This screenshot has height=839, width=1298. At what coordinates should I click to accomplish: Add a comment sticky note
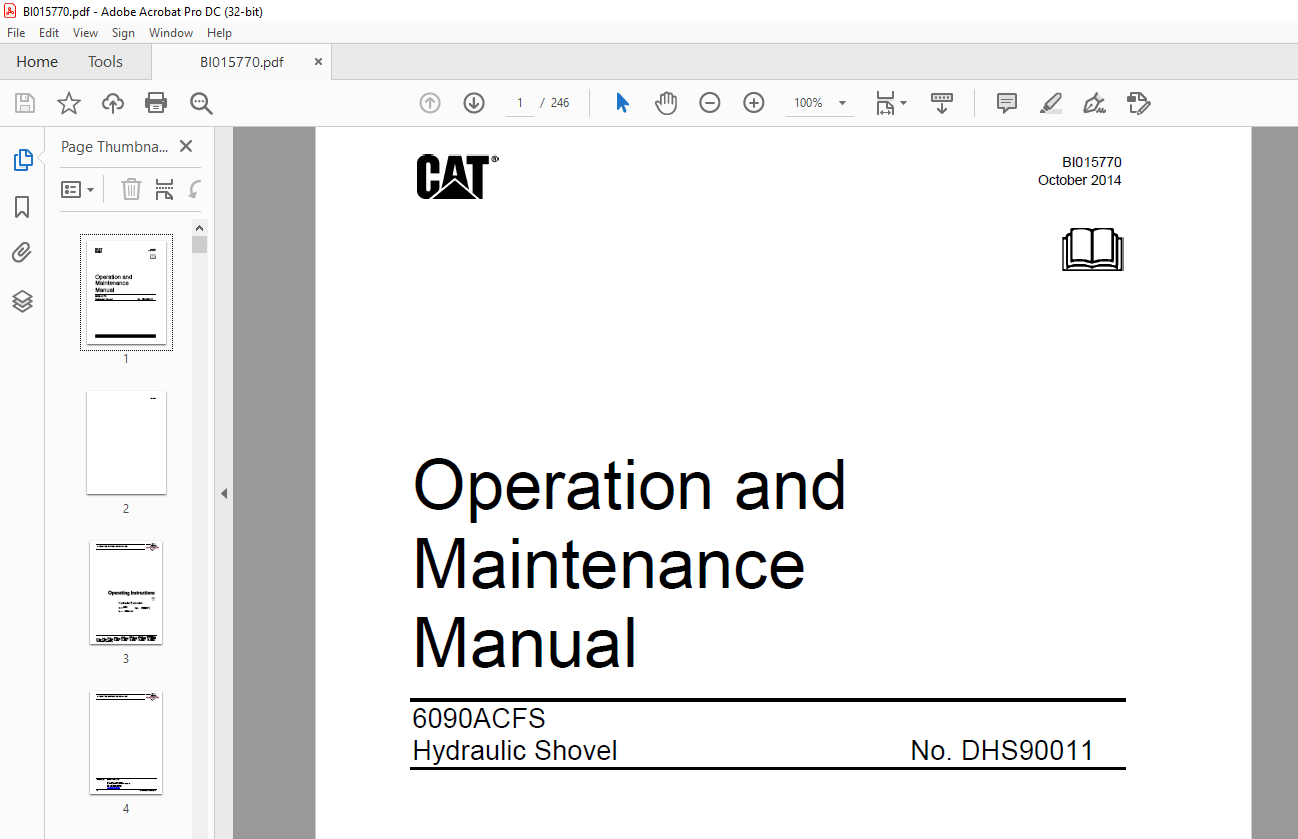pyautogui.click(x=1007, y=103)
